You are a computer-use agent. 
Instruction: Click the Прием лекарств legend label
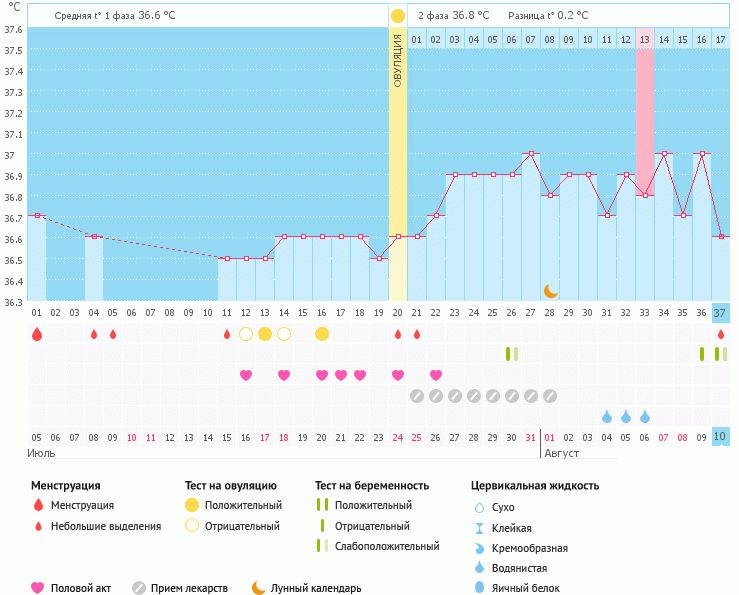pos(189,588)
